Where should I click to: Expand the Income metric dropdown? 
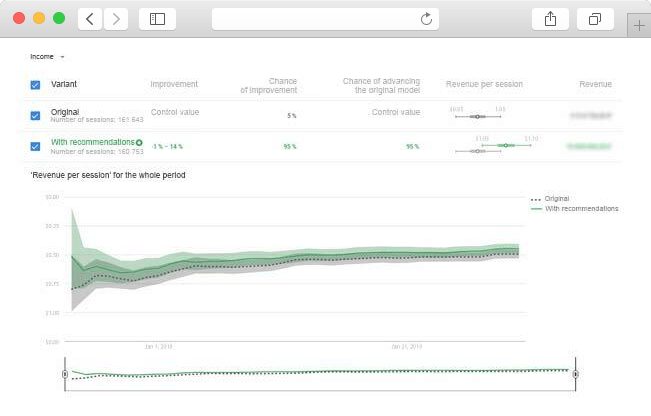[48, 57]
